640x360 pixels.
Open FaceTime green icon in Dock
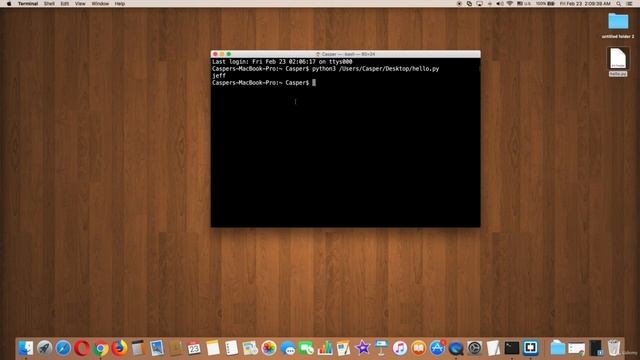[x=306, y=348]
